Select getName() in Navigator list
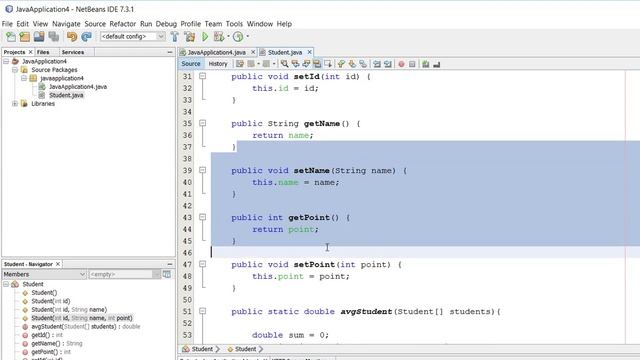Image resolution: width=640 pixels, height=360 pixels. pyautogui.click(x=57, y=344)
